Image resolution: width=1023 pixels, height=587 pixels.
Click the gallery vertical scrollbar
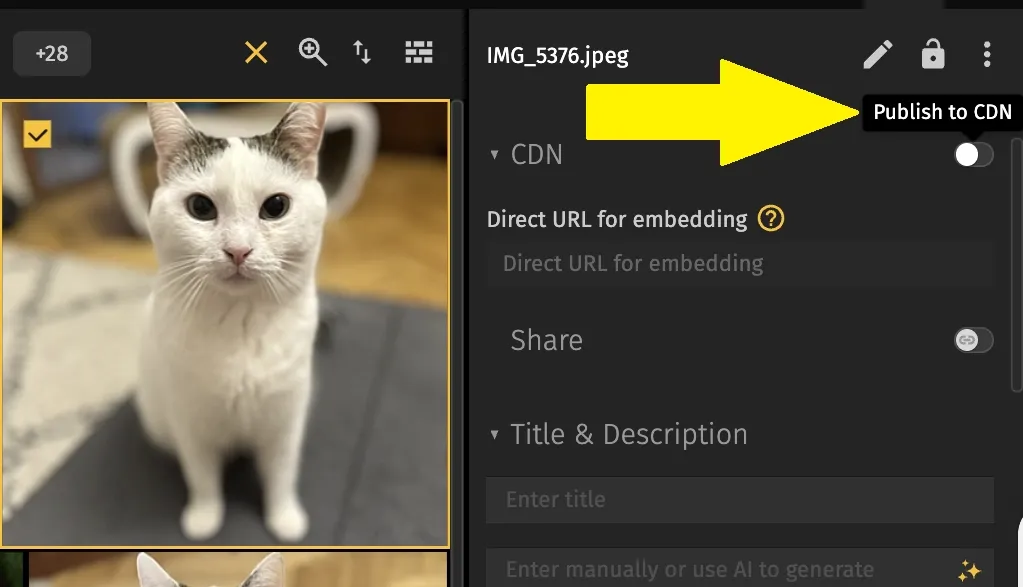(457, 342)
